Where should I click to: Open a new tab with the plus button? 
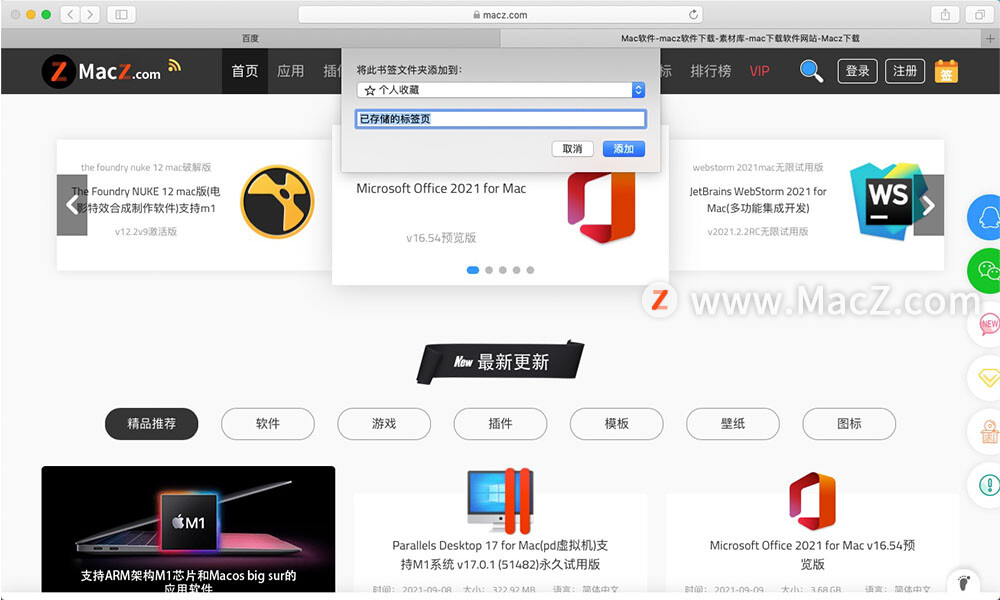(x=990, y=38)
